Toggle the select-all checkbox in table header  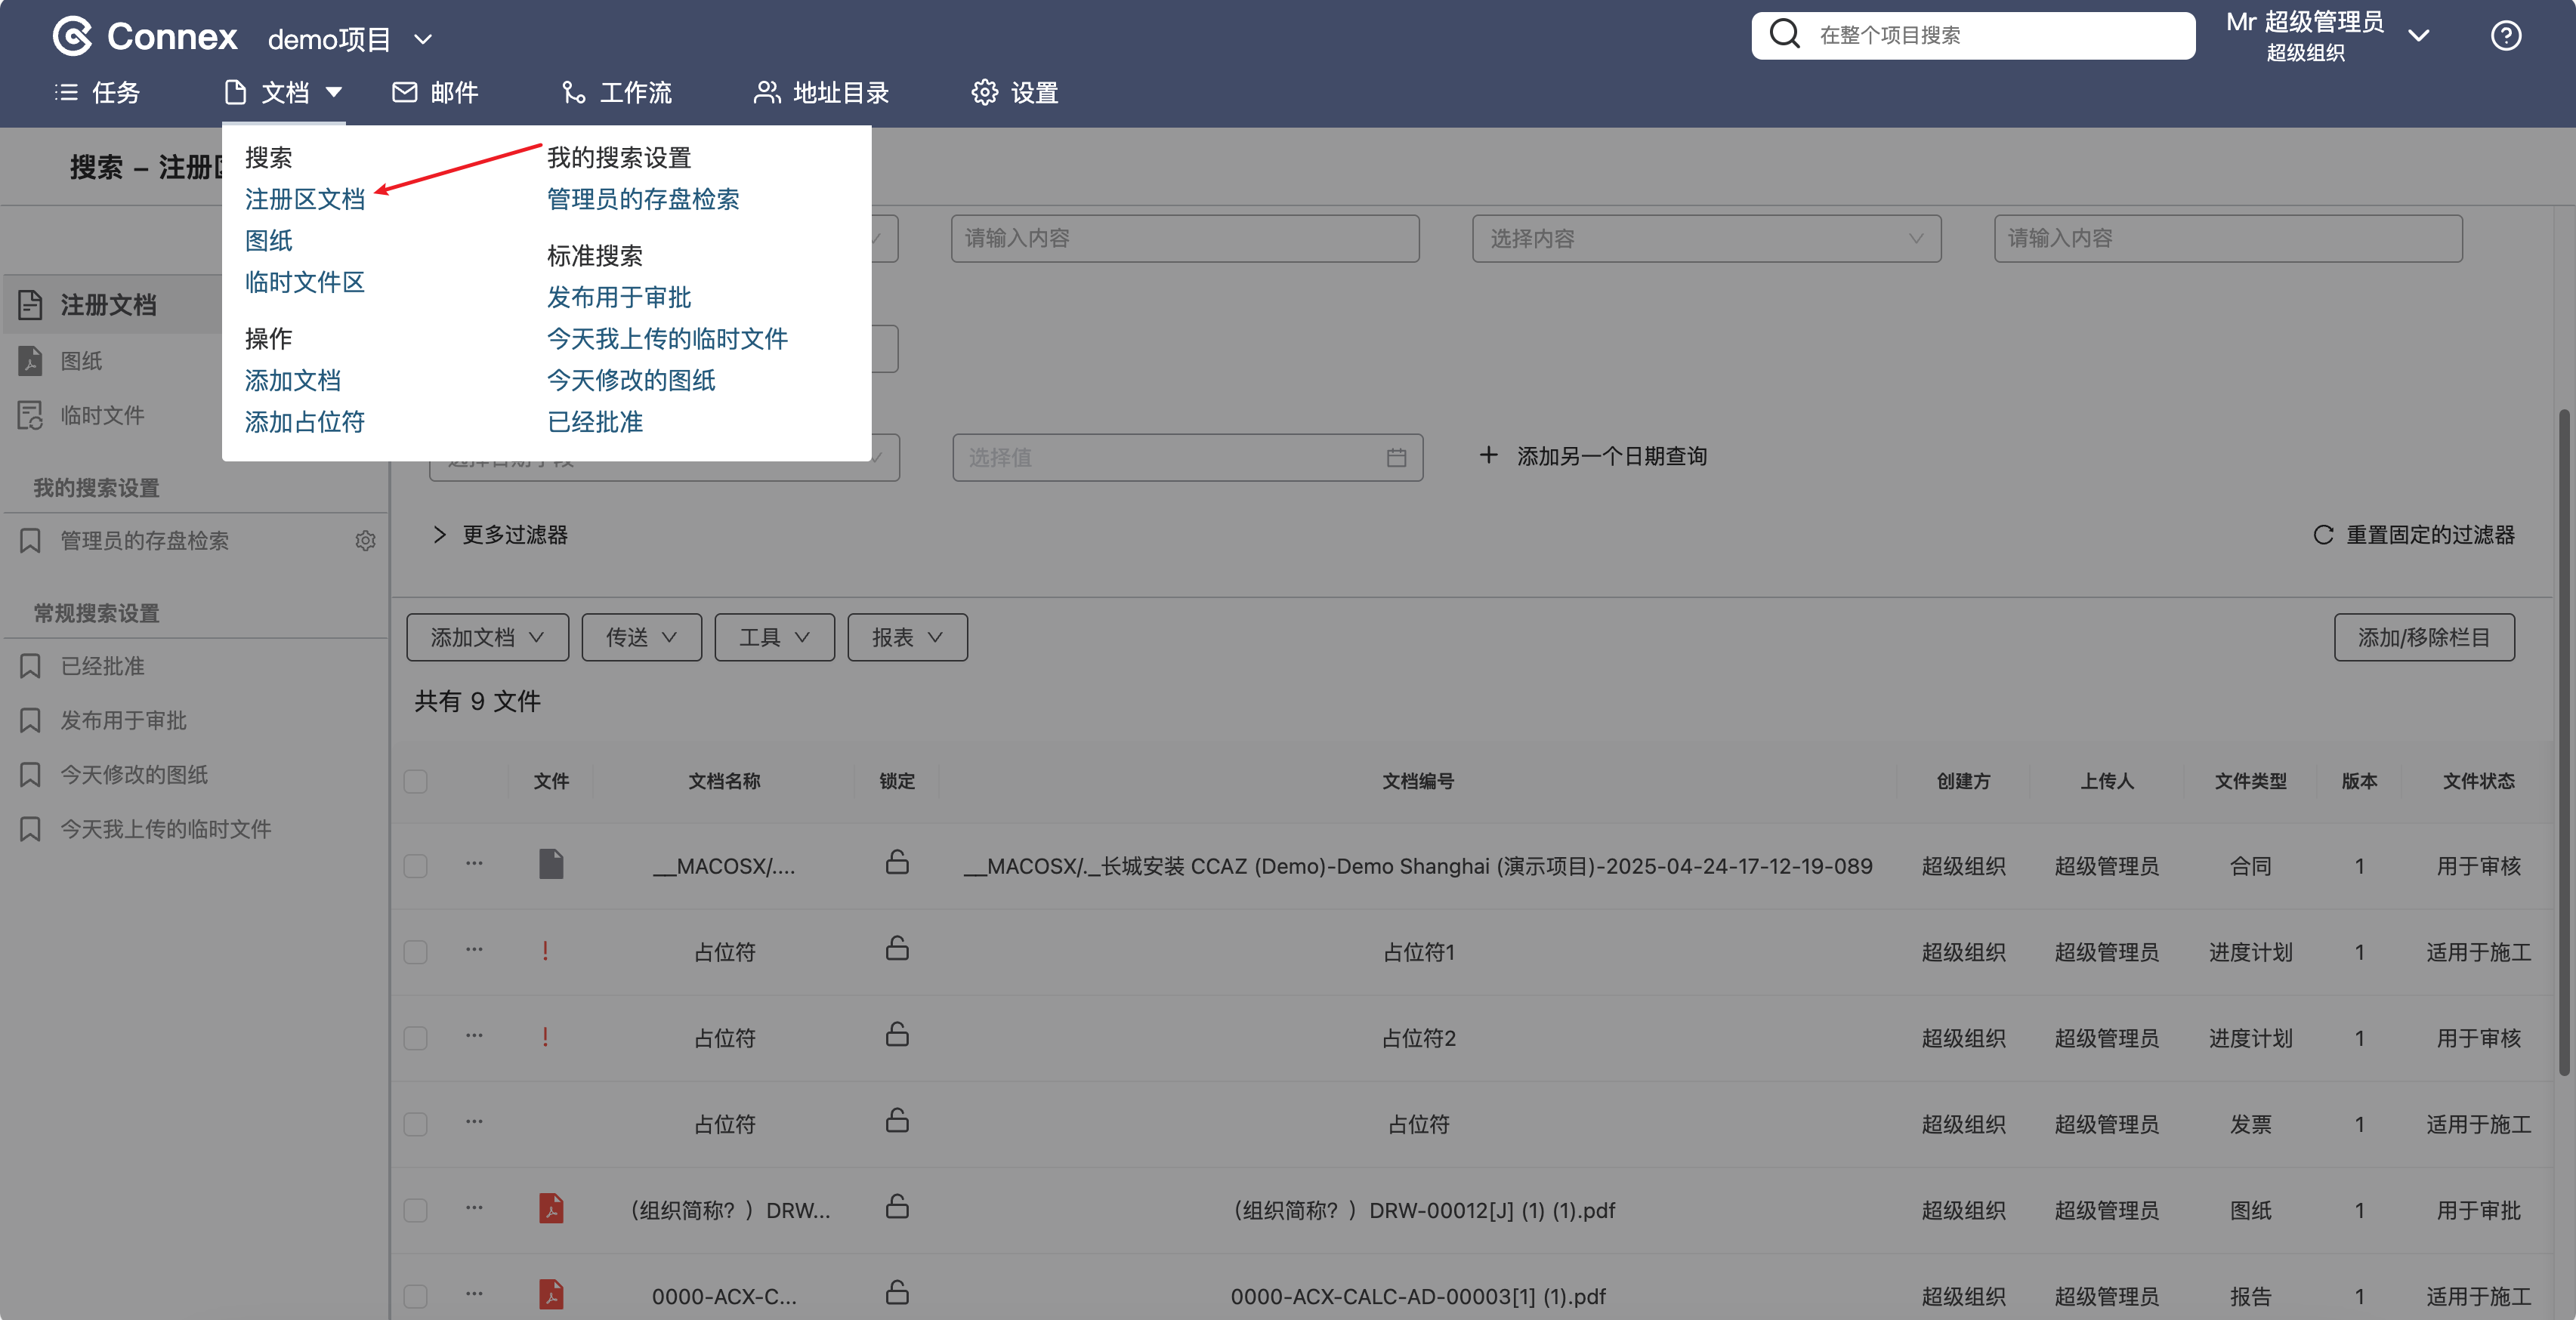click(x=415, y=781)
